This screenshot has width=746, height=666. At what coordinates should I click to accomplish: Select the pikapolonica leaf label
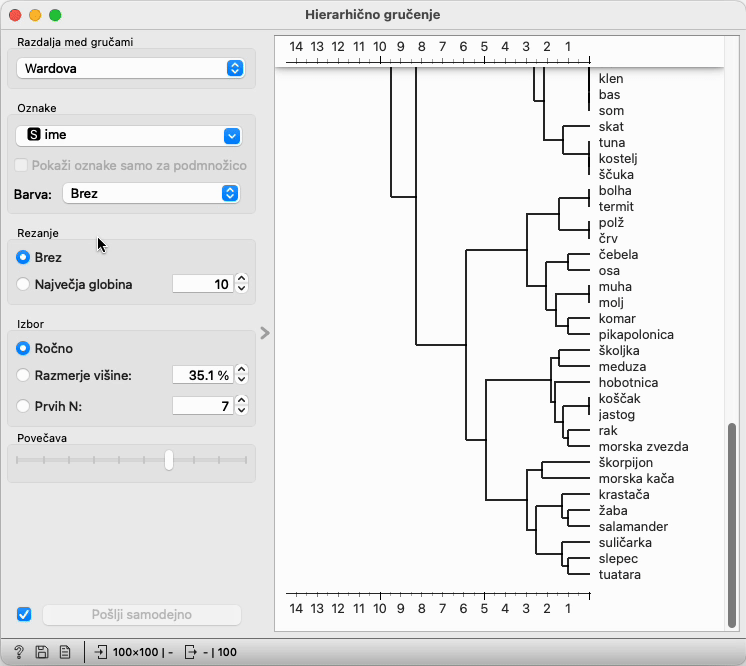pyautogui.click(x=636, y=335)
